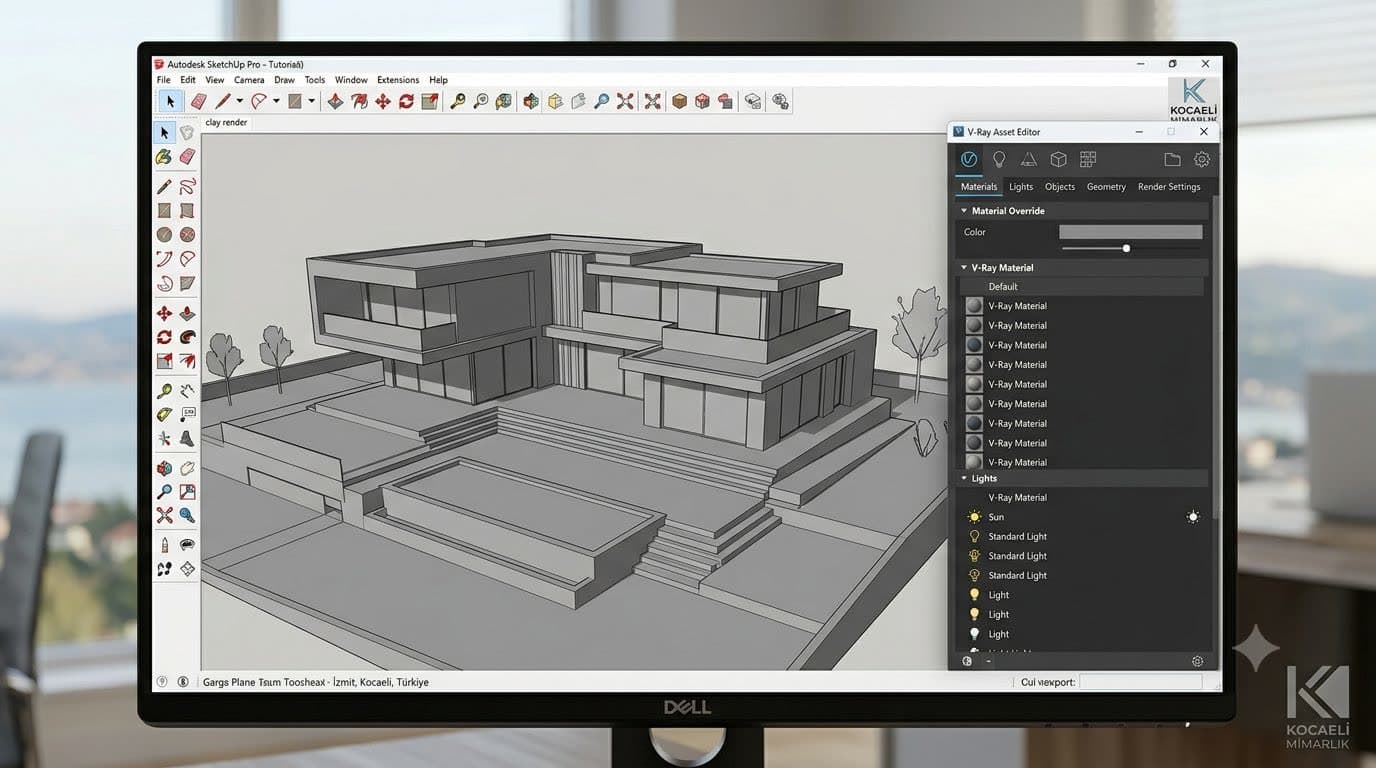Viewport: 1376px width, 768px height.
Task: Collapse the V-Ray Material section
Action: [964, 268]
